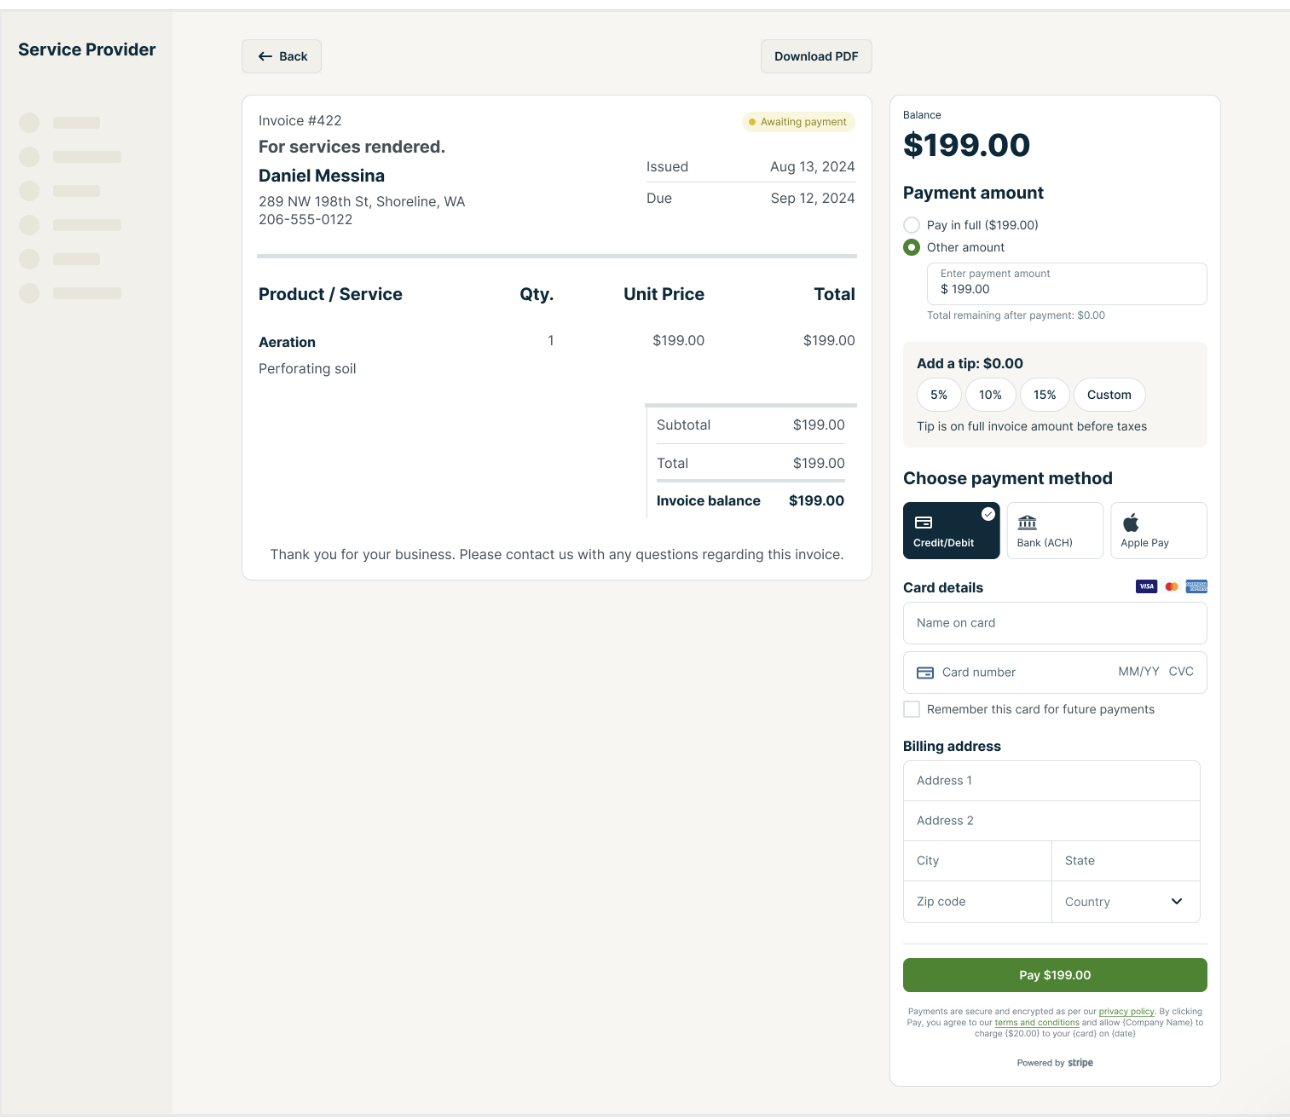Click the American Express logo
Image resolution: width=1290 pixels, height=1120 pixels.
click(1196, 587)
